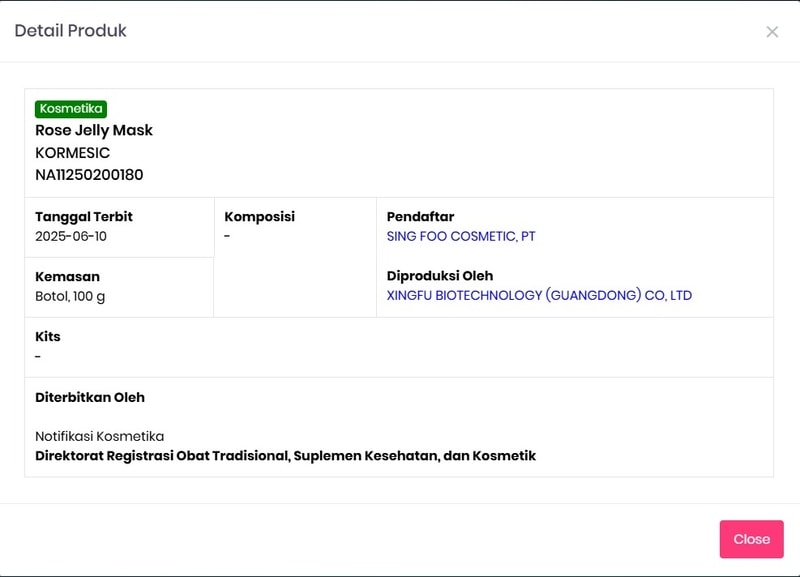Click the Pendaftar heading
The image size is (800, 577).
click(420, 217)
